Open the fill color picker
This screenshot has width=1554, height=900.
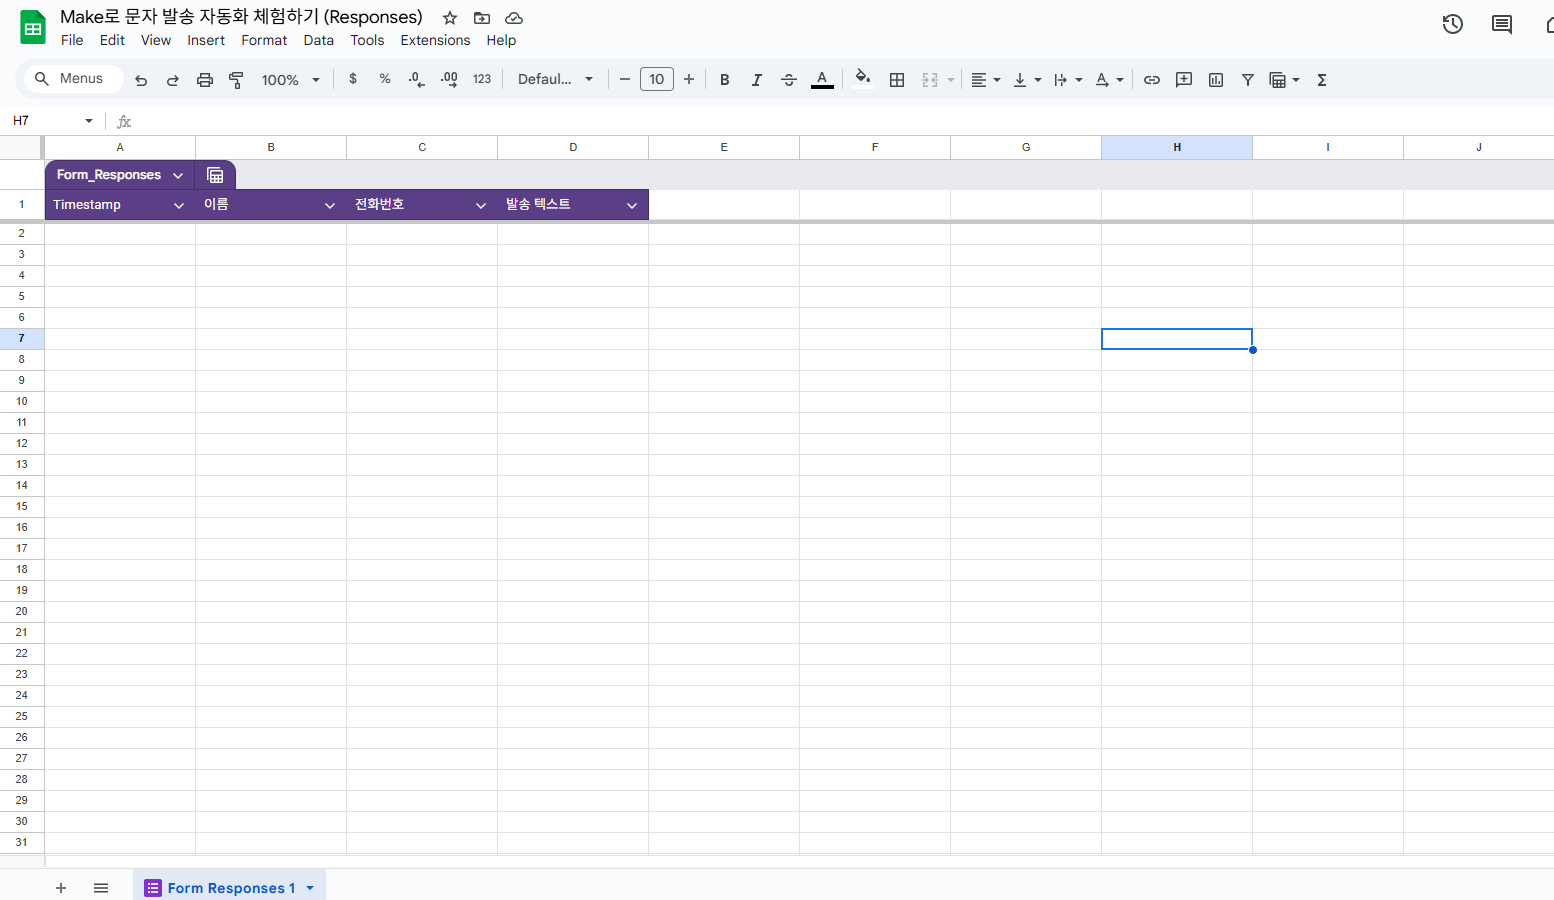pos(863,80)
